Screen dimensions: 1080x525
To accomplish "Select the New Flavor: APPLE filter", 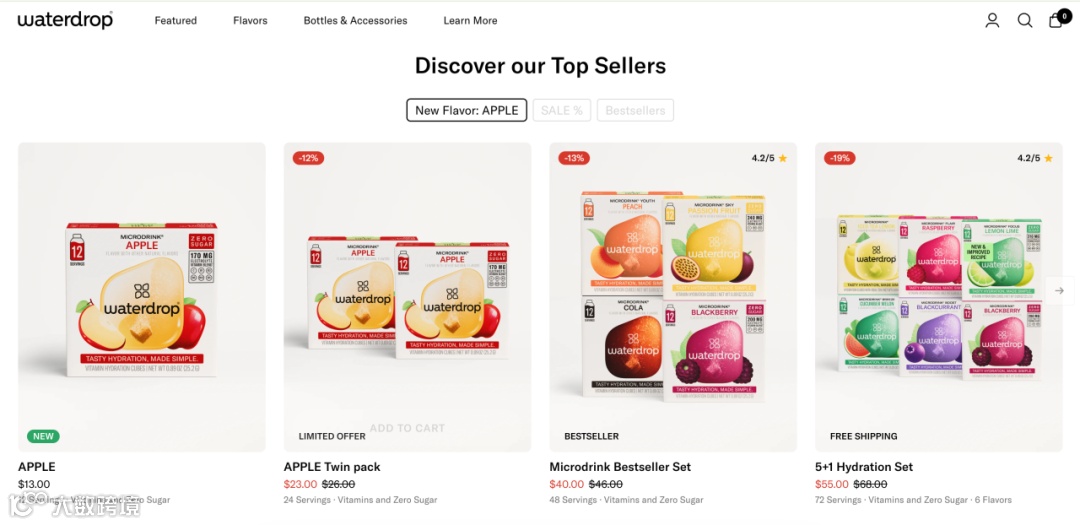I will [x=466, y=110].
